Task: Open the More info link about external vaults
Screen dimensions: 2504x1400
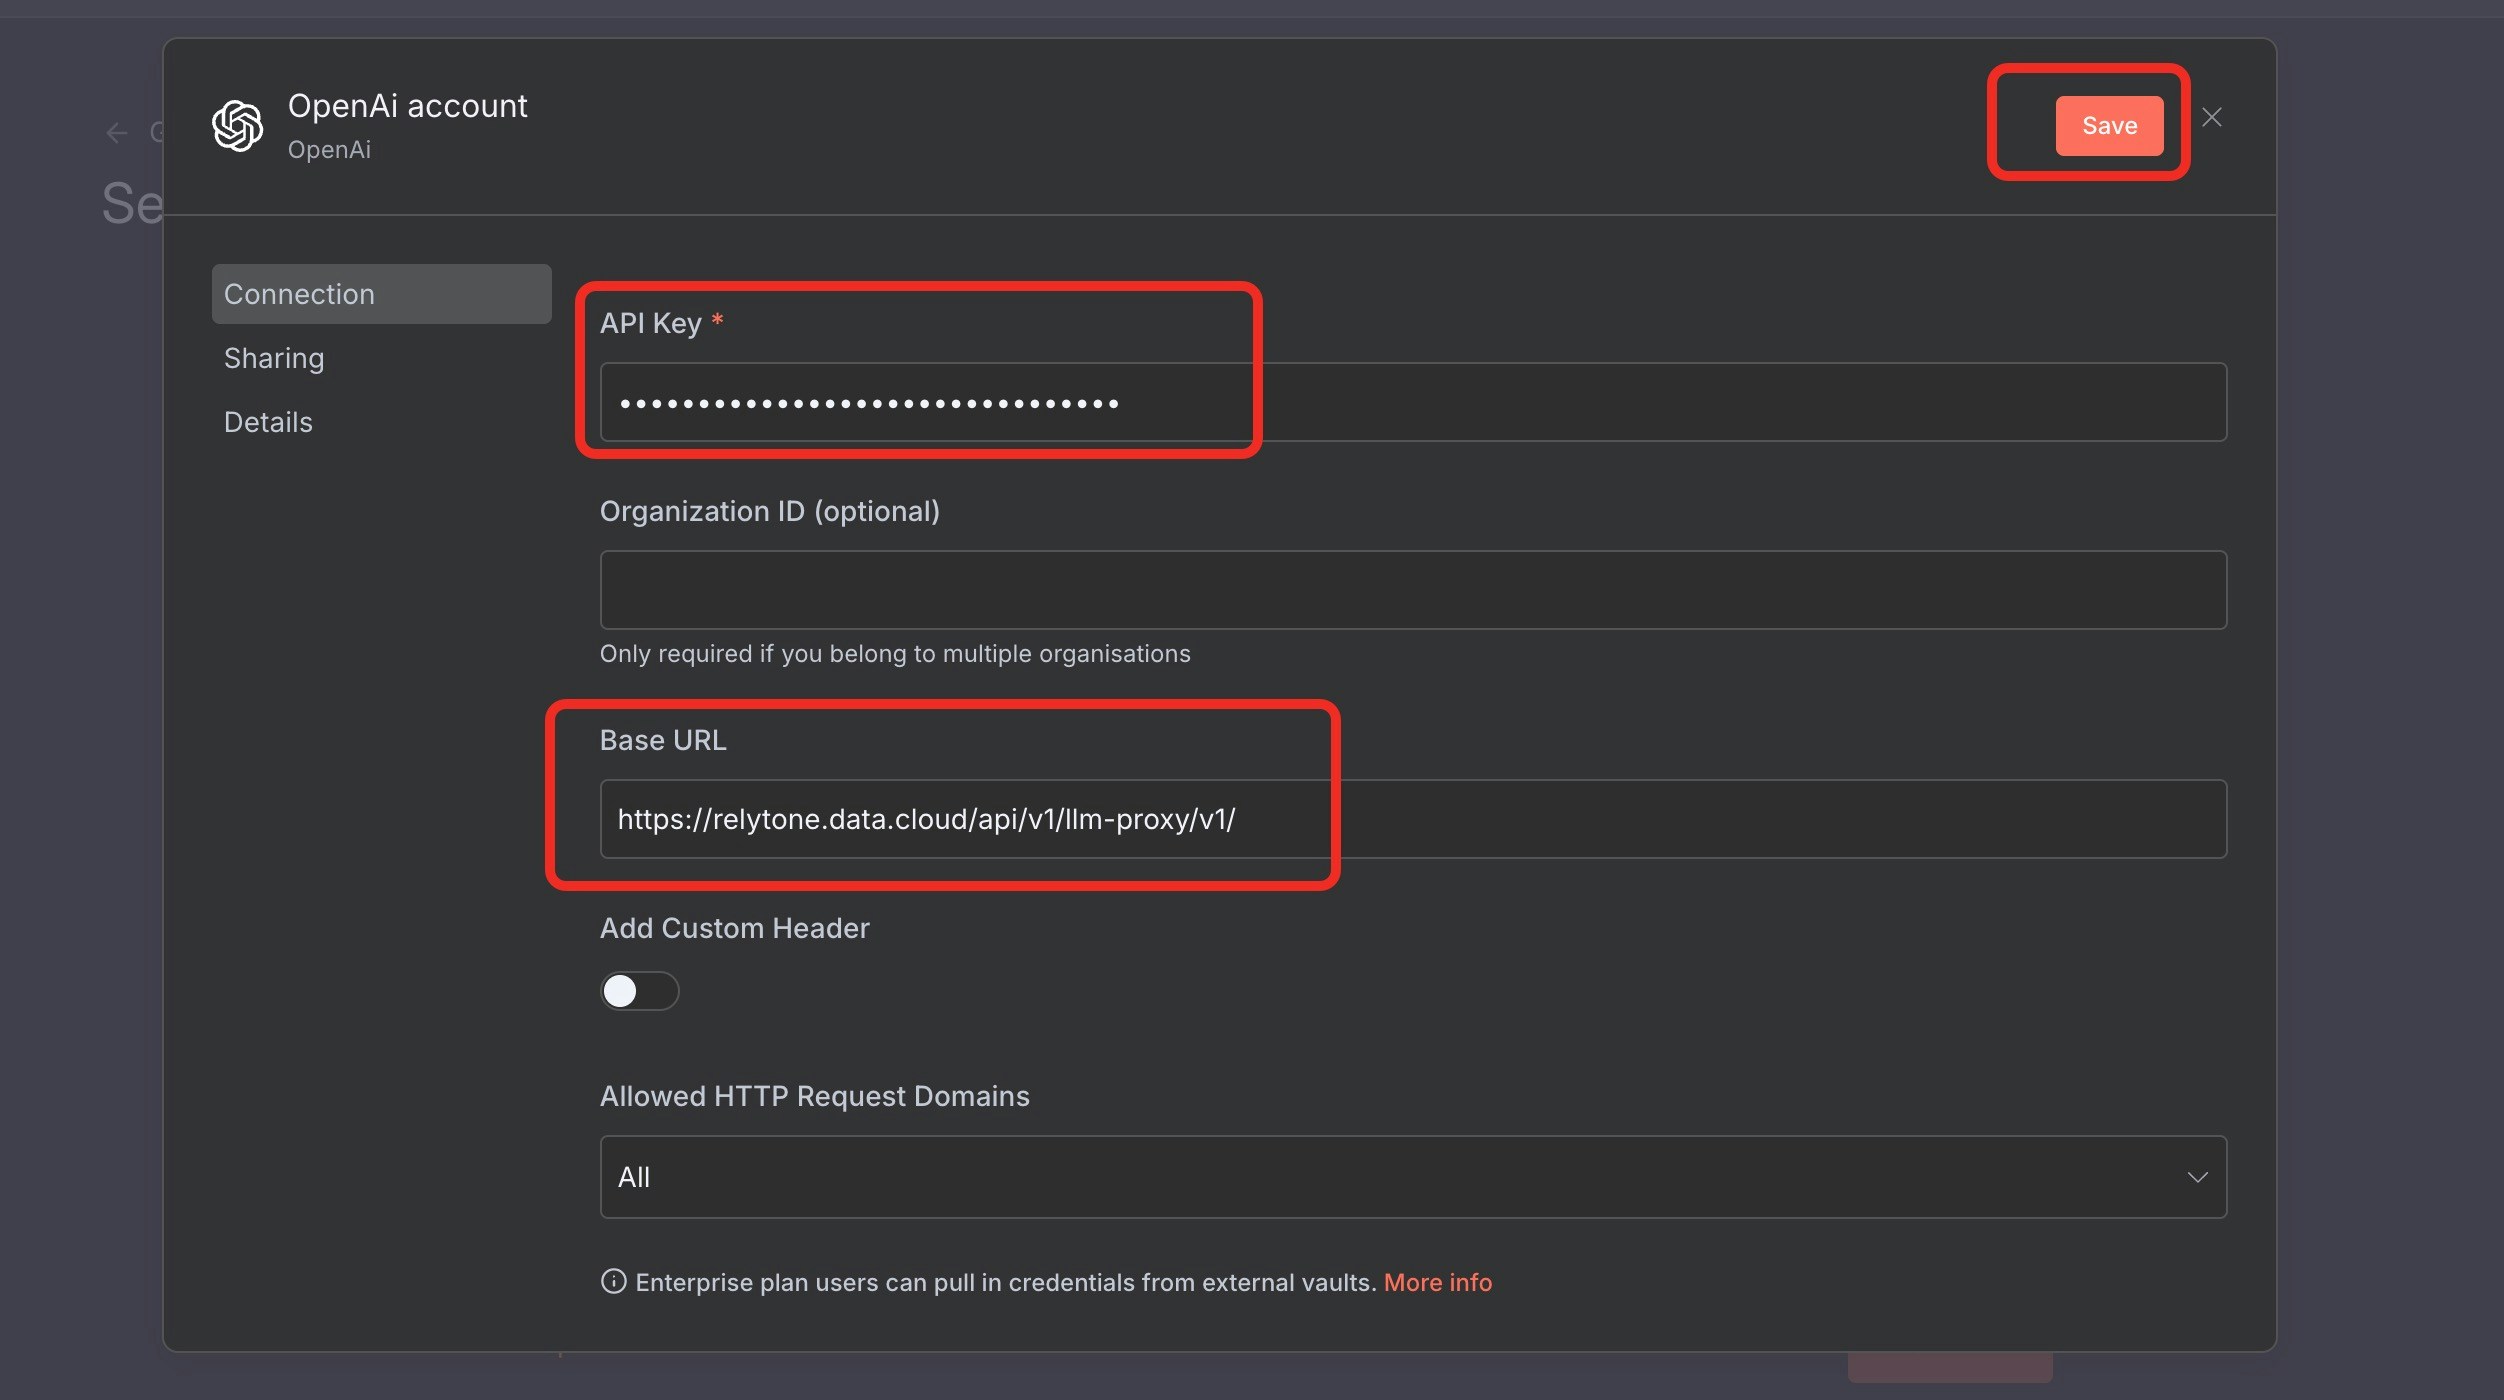Action: click(1438, 1282)
